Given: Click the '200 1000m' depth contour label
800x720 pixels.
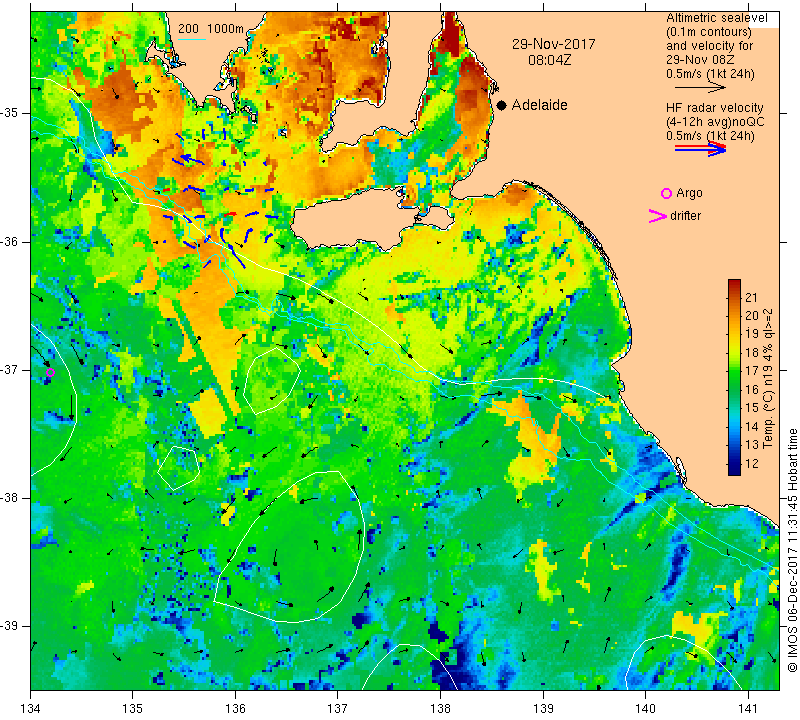Looking at the screenshot, I should pos(211,29).
